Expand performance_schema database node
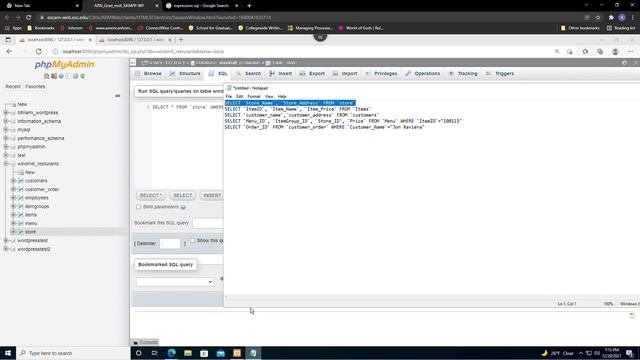Image resolution: width=640 pixels, height=360 pixels. tap(6, 138)
